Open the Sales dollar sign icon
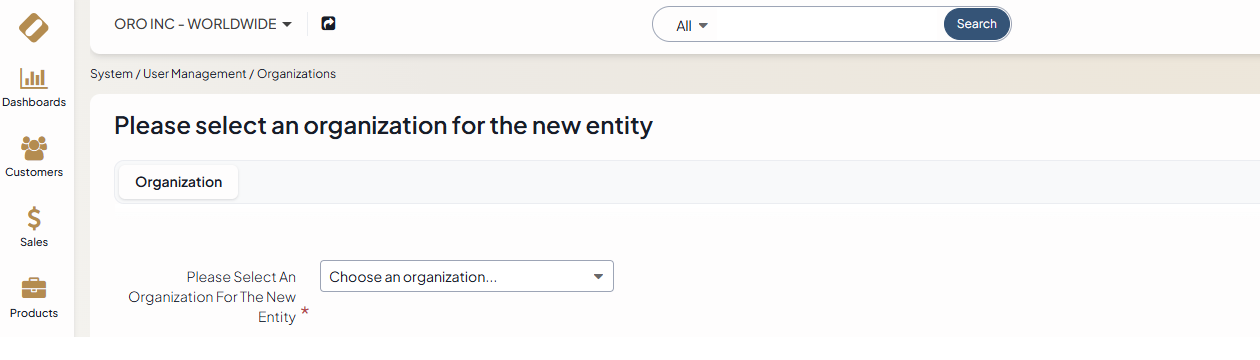 point(34,218)
